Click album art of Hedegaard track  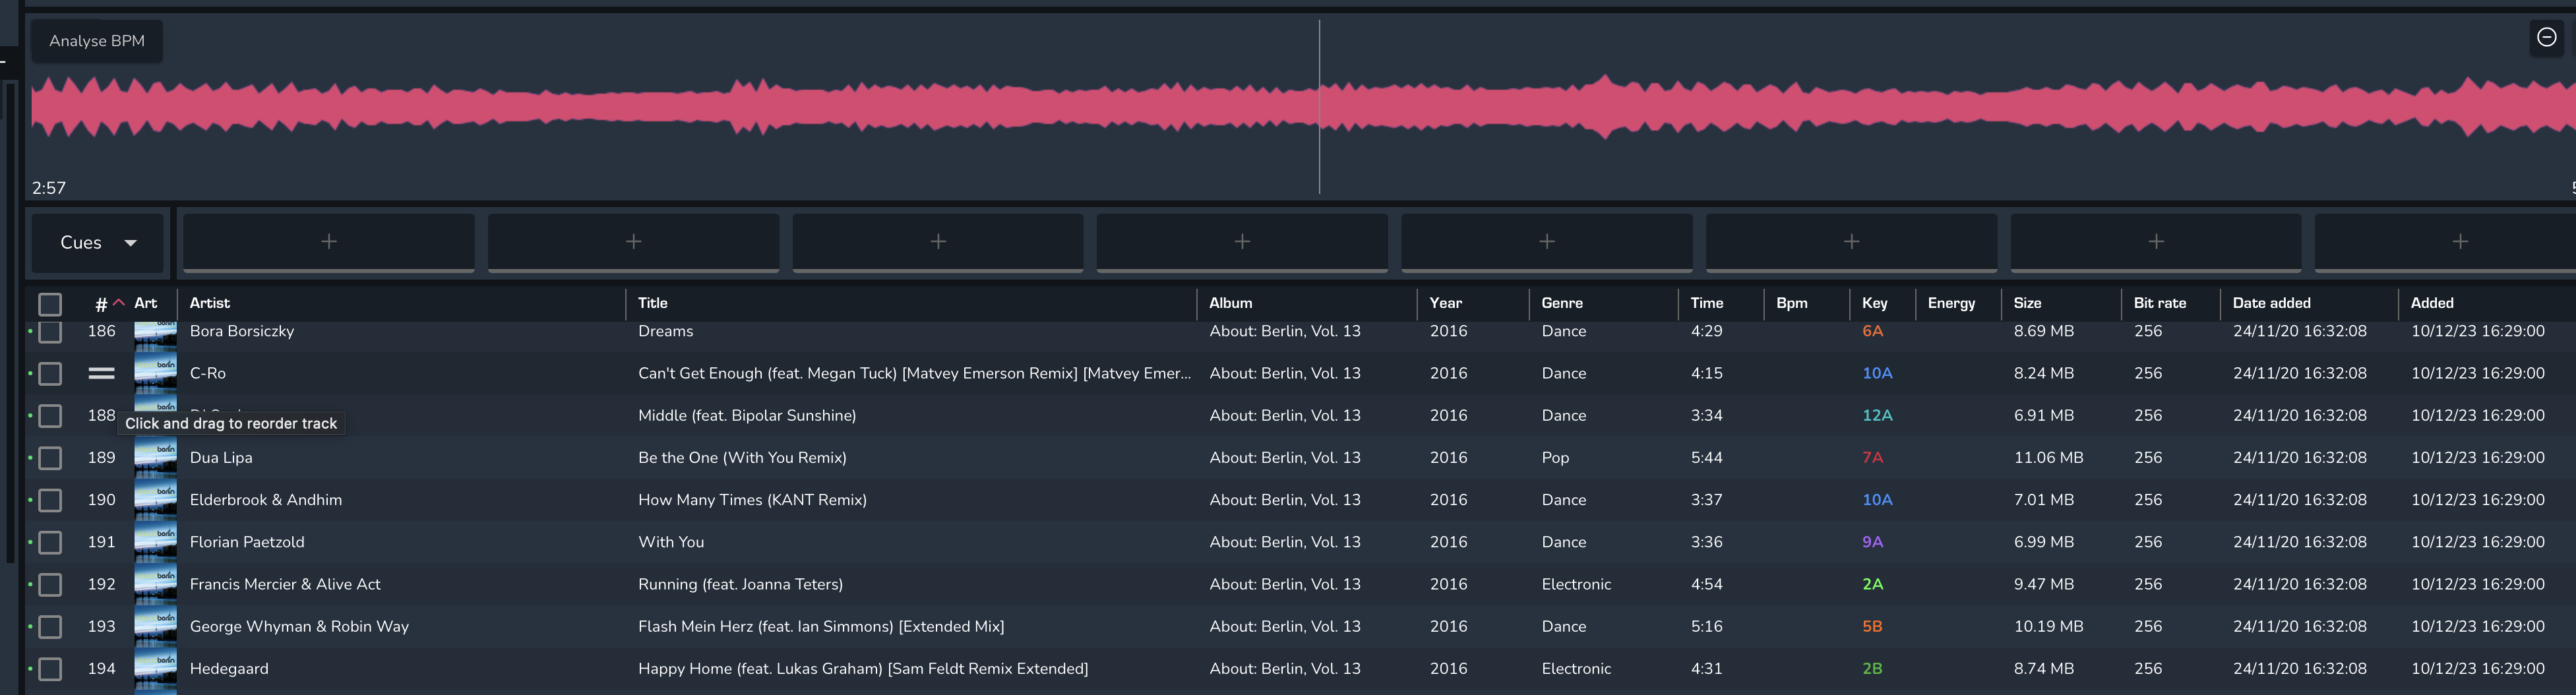155,668
